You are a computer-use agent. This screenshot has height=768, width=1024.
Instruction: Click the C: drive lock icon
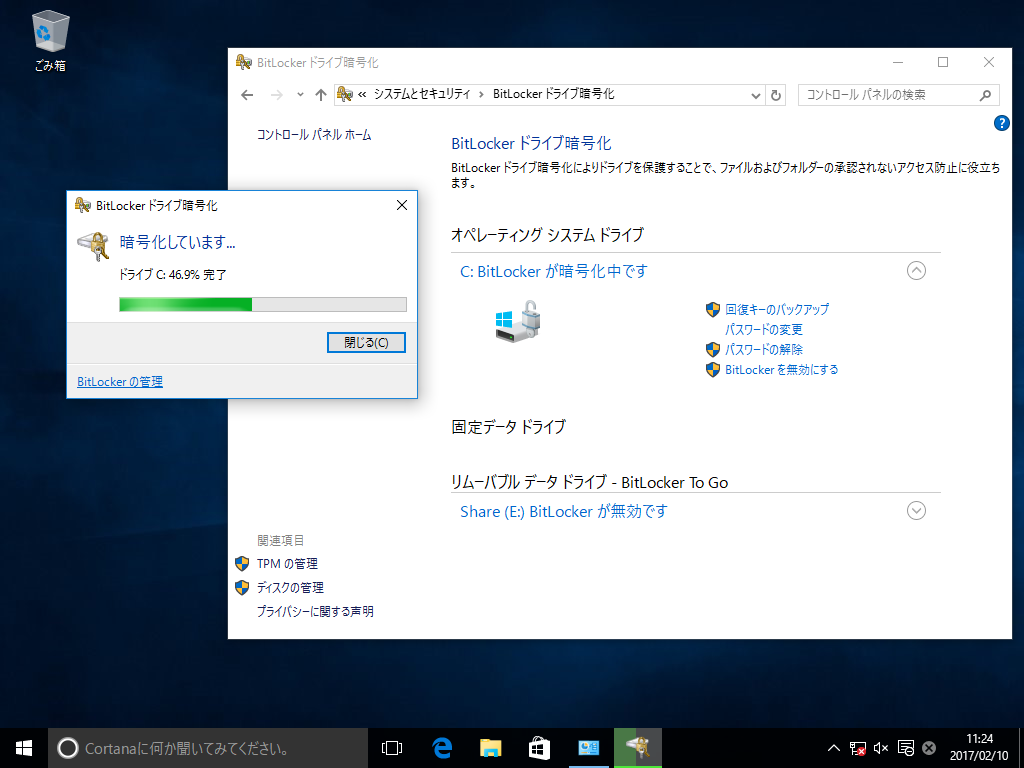(x=518, y=321)
